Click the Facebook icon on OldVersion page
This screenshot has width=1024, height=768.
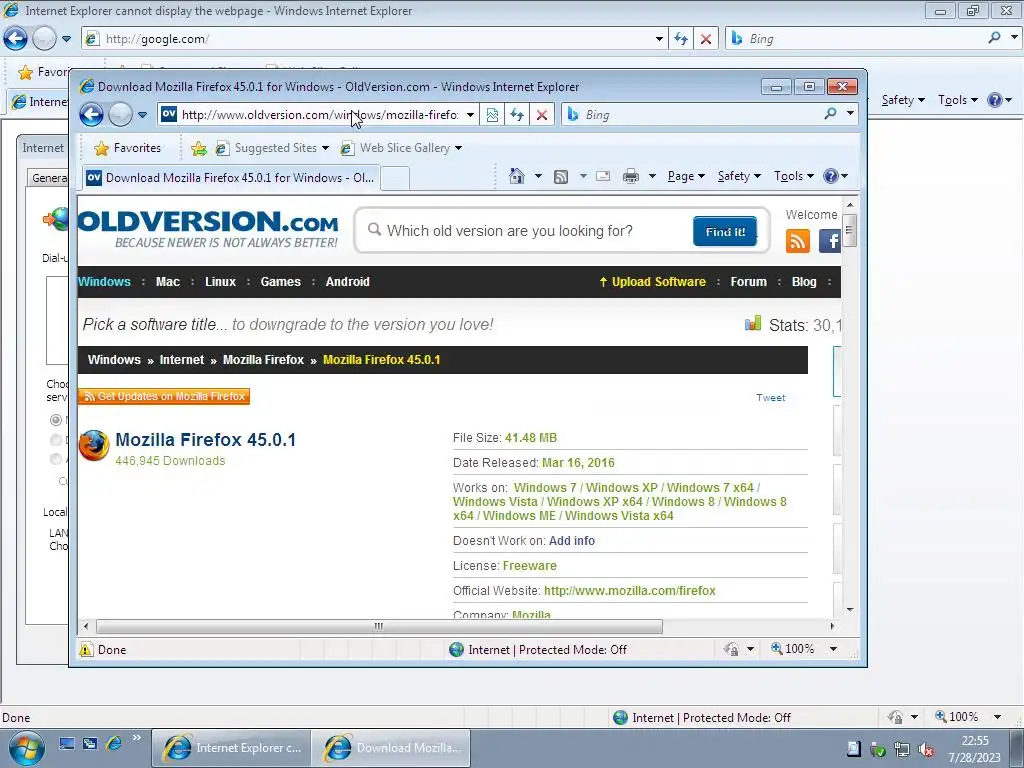[x=829, y=241]
